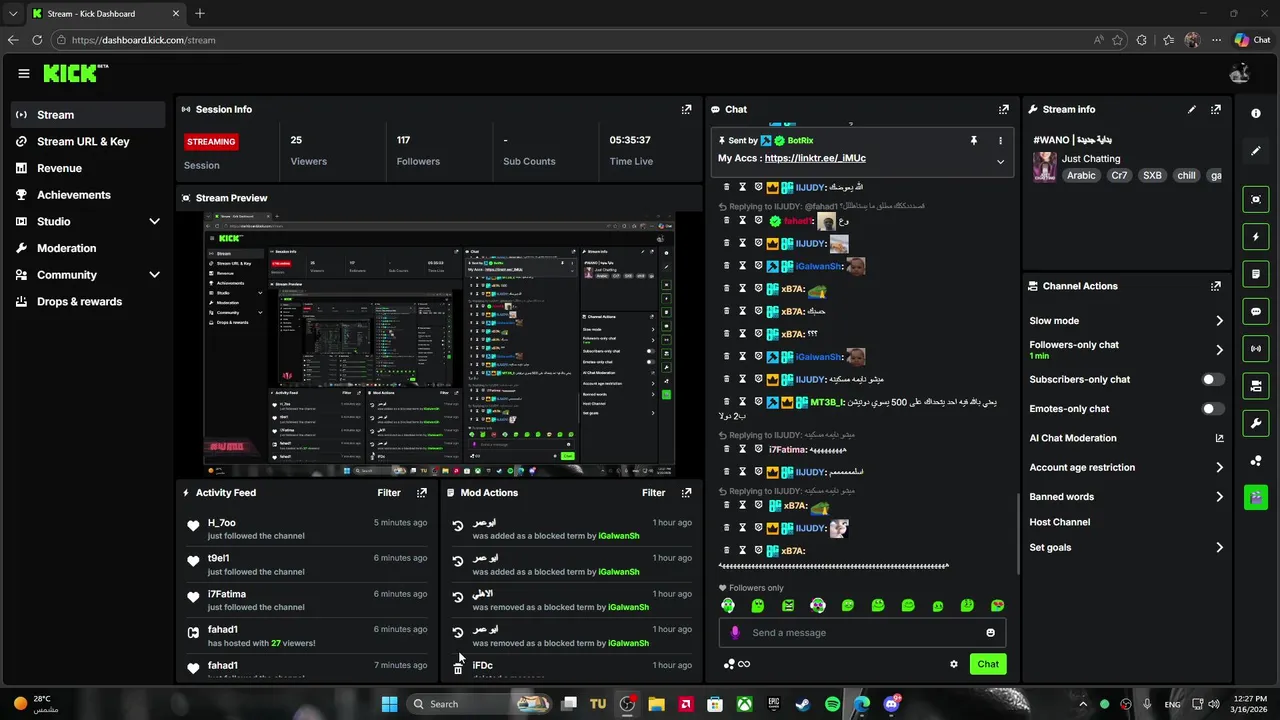
Task: Click the Arabic stream tag
Action: (1081, 175)
